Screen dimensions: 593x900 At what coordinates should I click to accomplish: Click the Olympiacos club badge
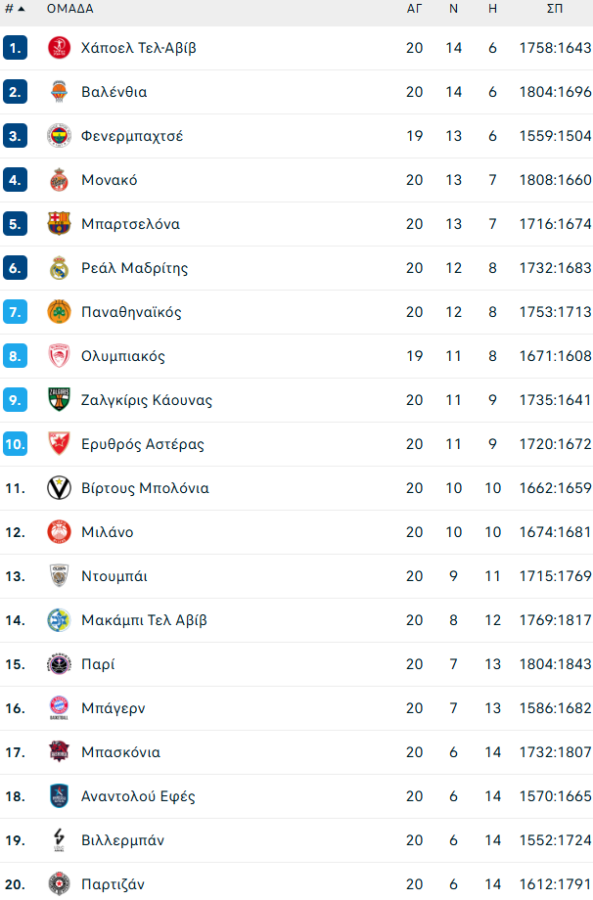[x=57, y=355]
